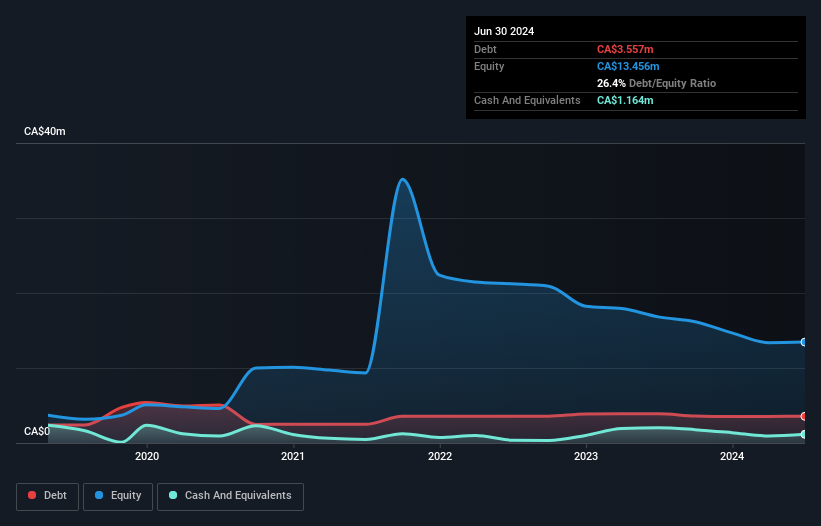The width and height of the screenshot is (821, 526).
Task: Toggle the Equity series legend button
Action: [118, 496]
